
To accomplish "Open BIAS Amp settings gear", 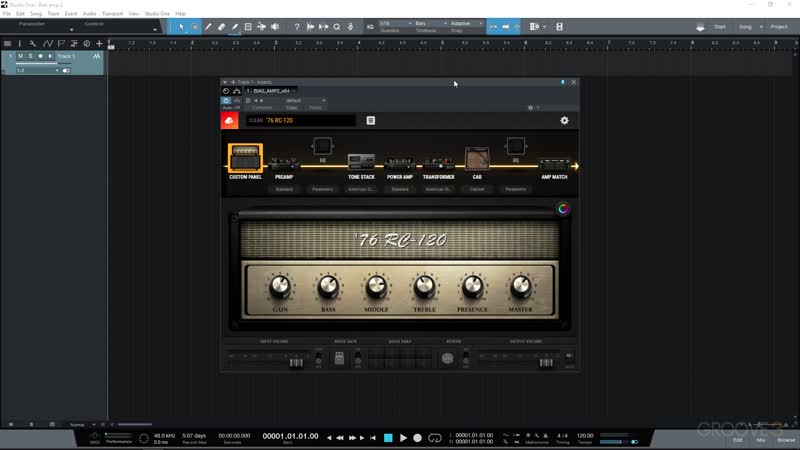I will [564, 120].
